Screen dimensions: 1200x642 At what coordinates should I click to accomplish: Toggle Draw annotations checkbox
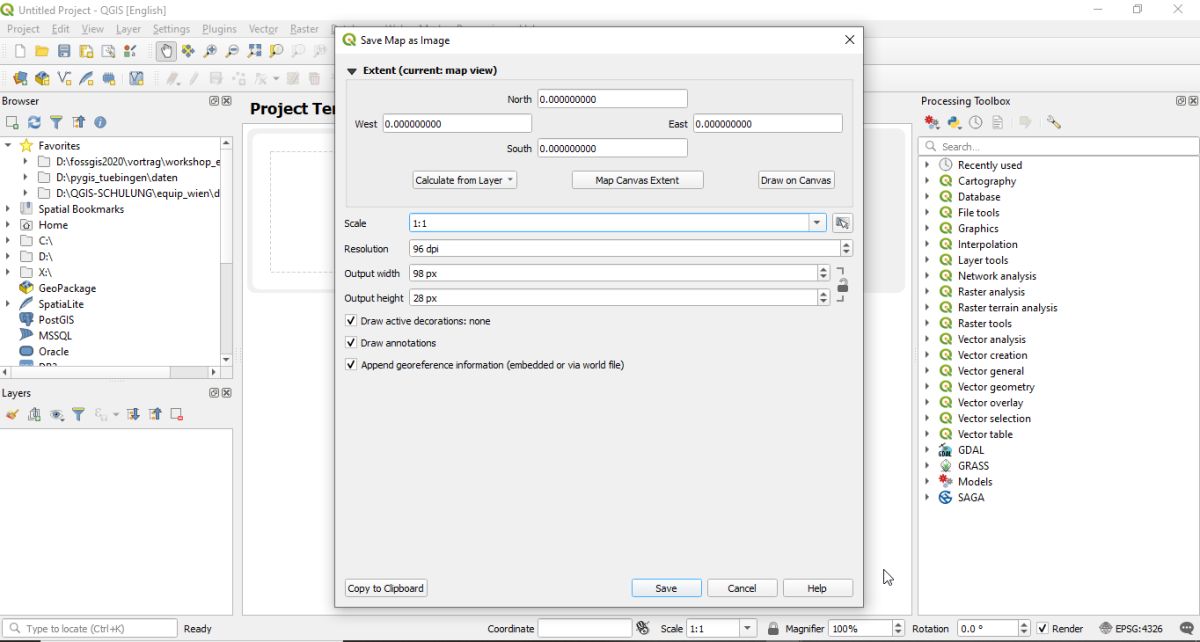[350, 343]
